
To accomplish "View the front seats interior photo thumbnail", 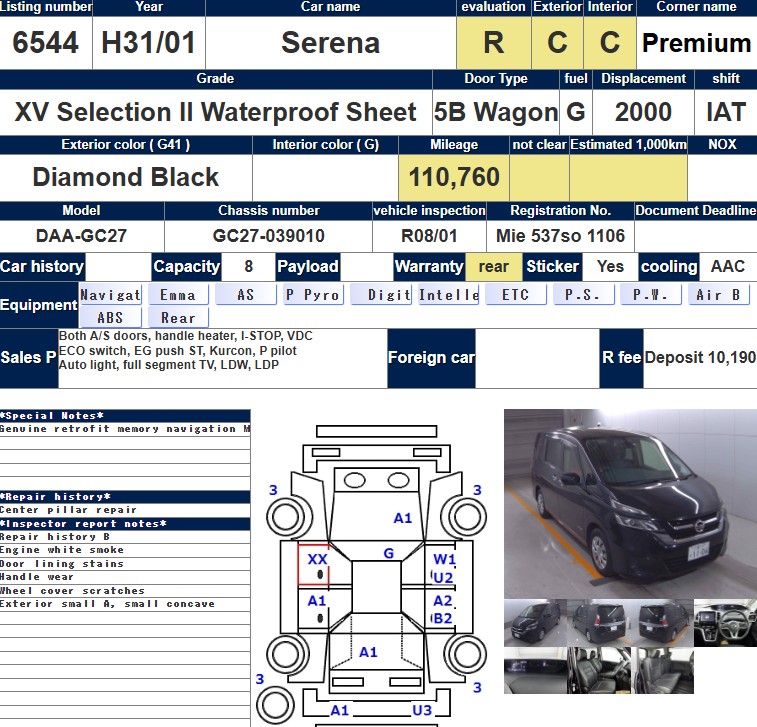I will [x=599, y=671].
